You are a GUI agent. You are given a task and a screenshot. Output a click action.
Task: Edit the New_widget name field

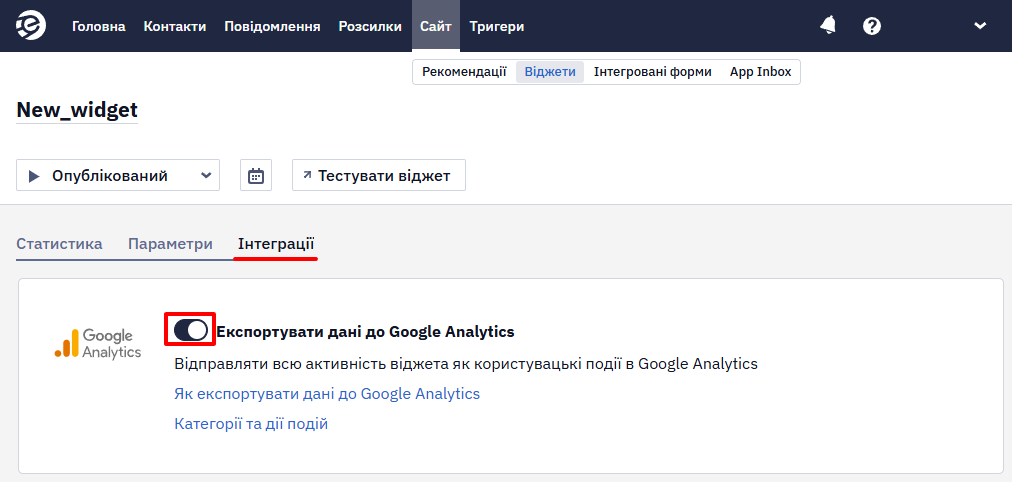(x=77, y=110)
